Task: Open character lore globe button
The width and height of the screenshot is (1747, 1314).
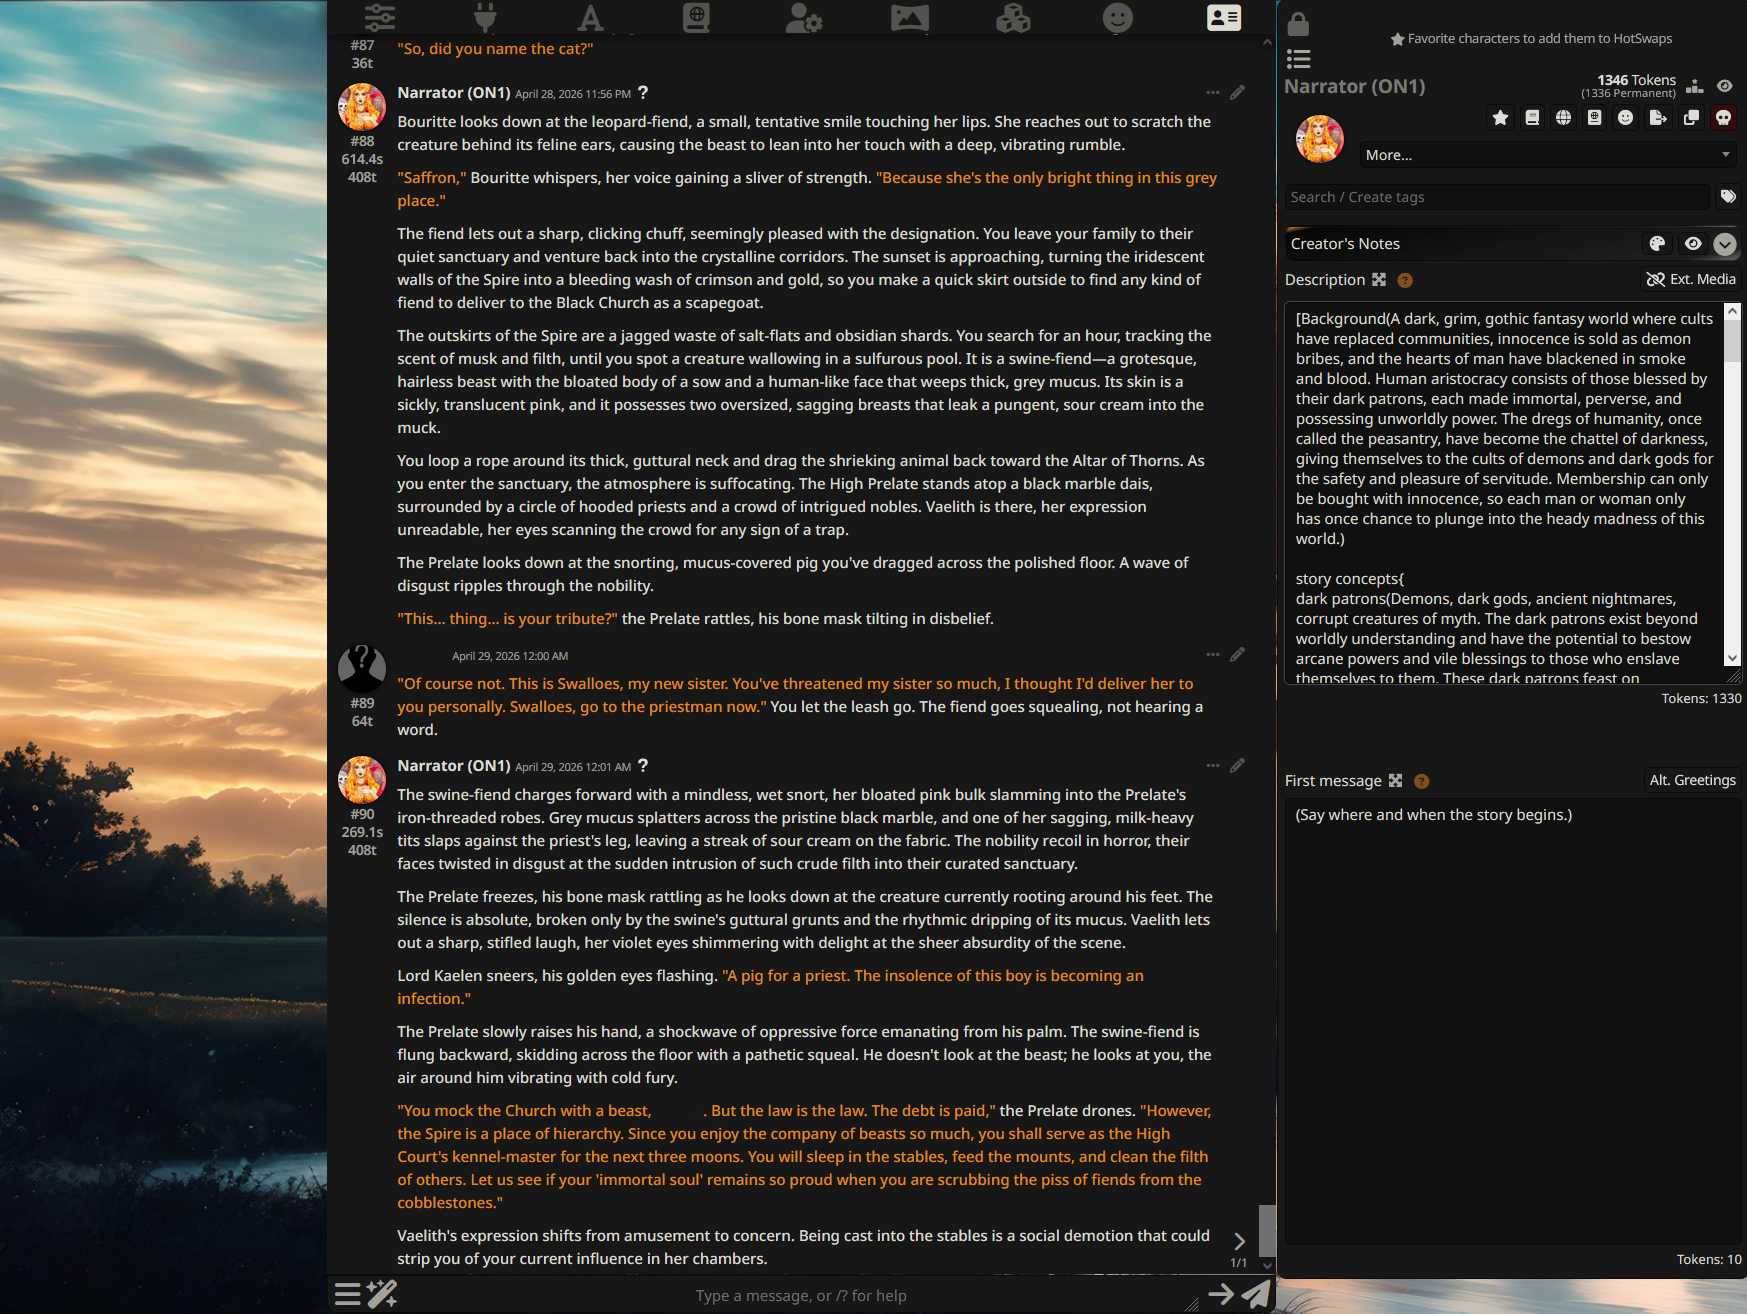Action: 1564,118
